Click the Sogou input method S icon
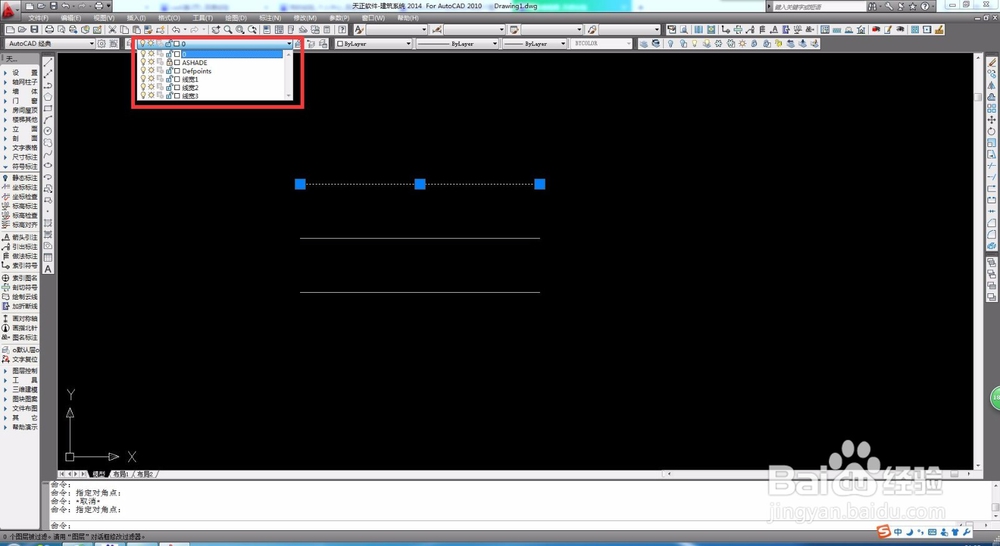The height and width of the screenshot is (546, 1000). (883, 531)
